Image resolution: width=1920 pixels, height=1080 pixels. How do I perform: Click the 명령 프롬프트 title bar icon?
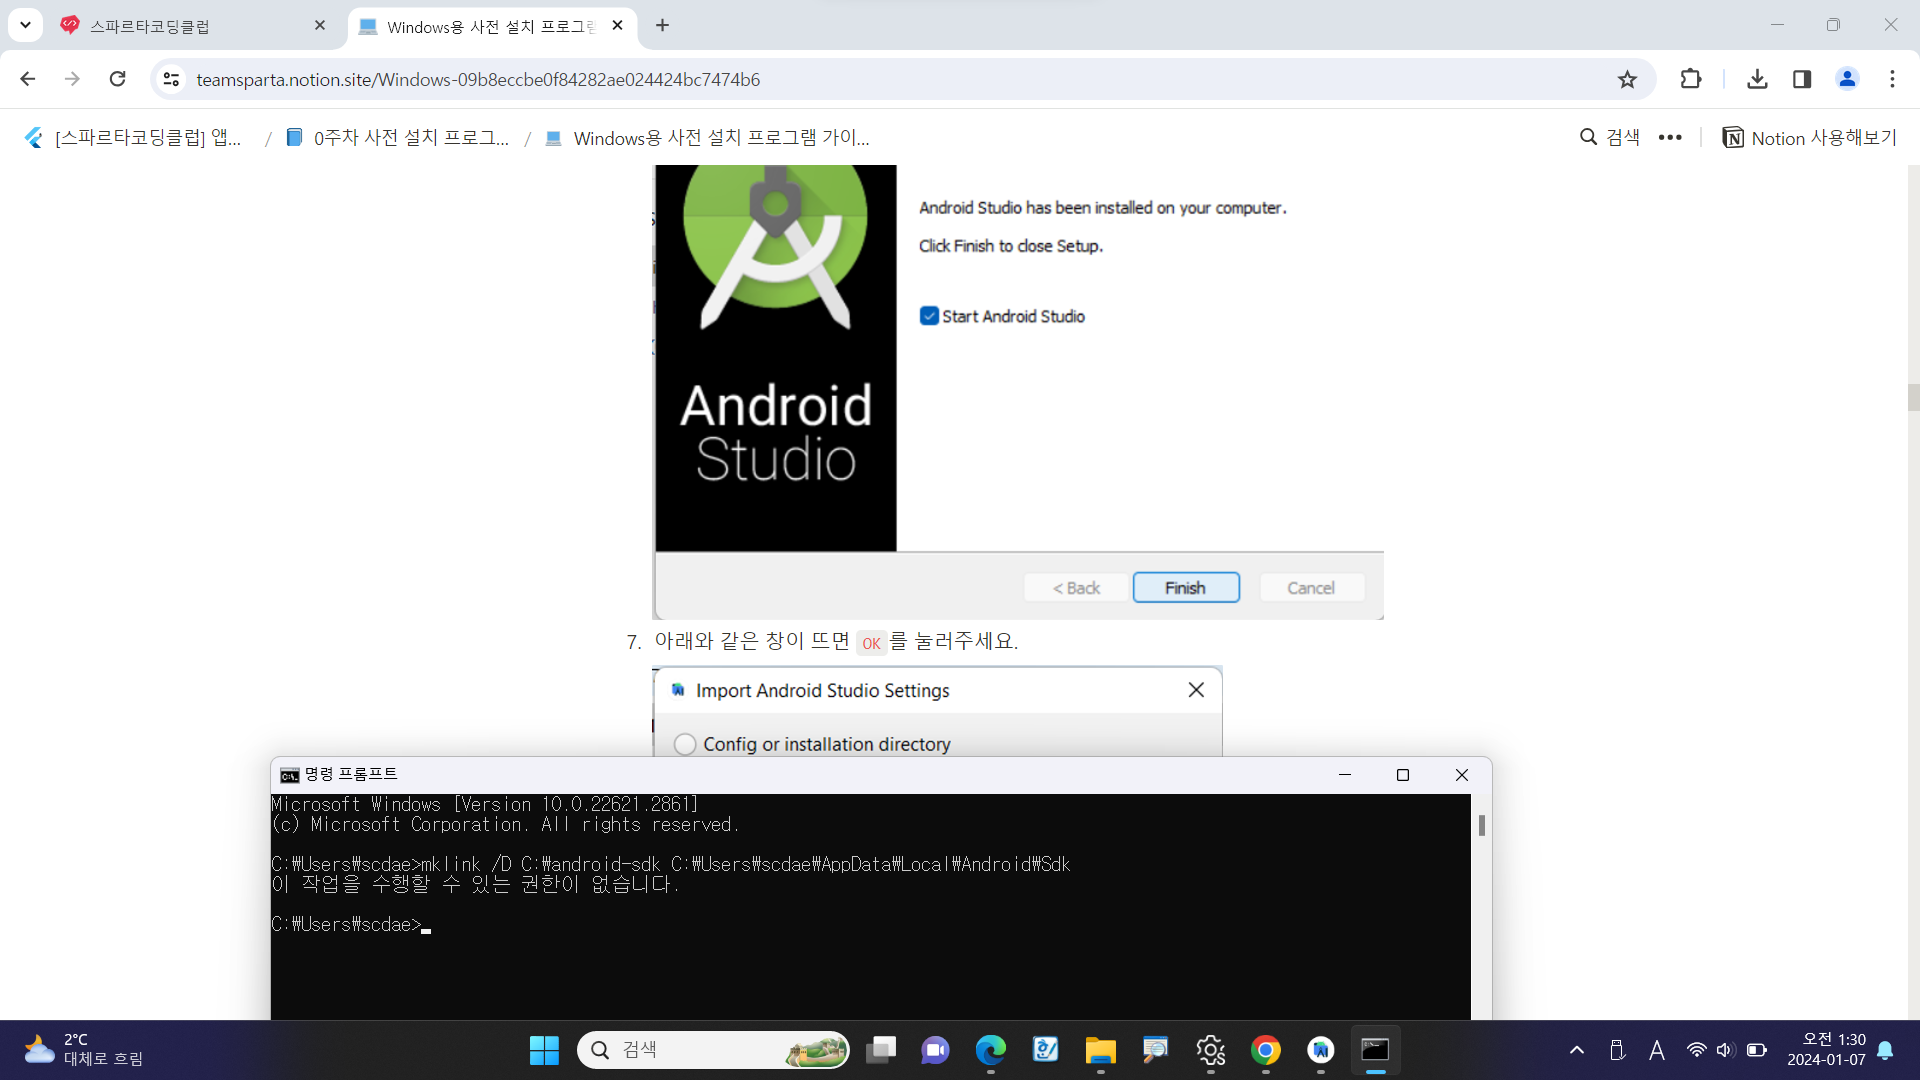click(289, 775)
